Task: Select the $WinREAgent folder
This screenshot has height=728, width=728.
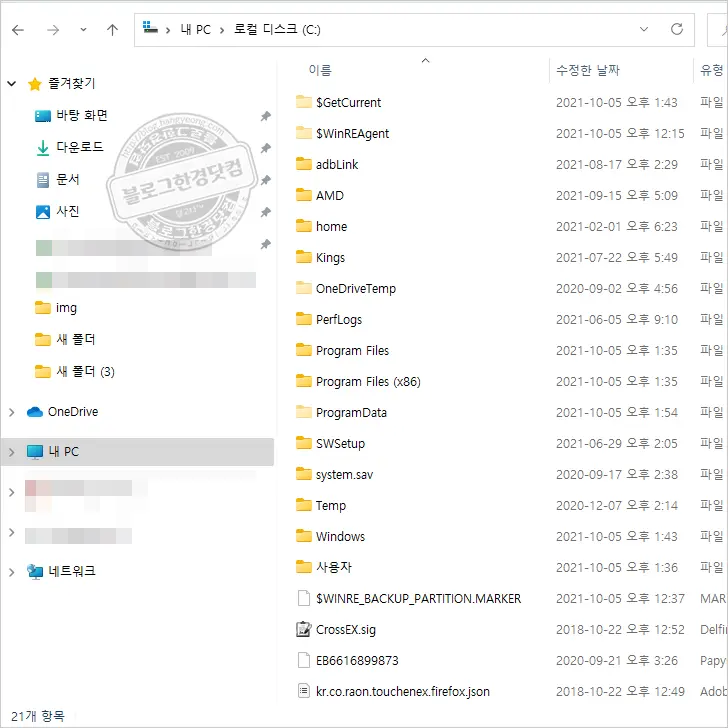Action: (342, 133)
